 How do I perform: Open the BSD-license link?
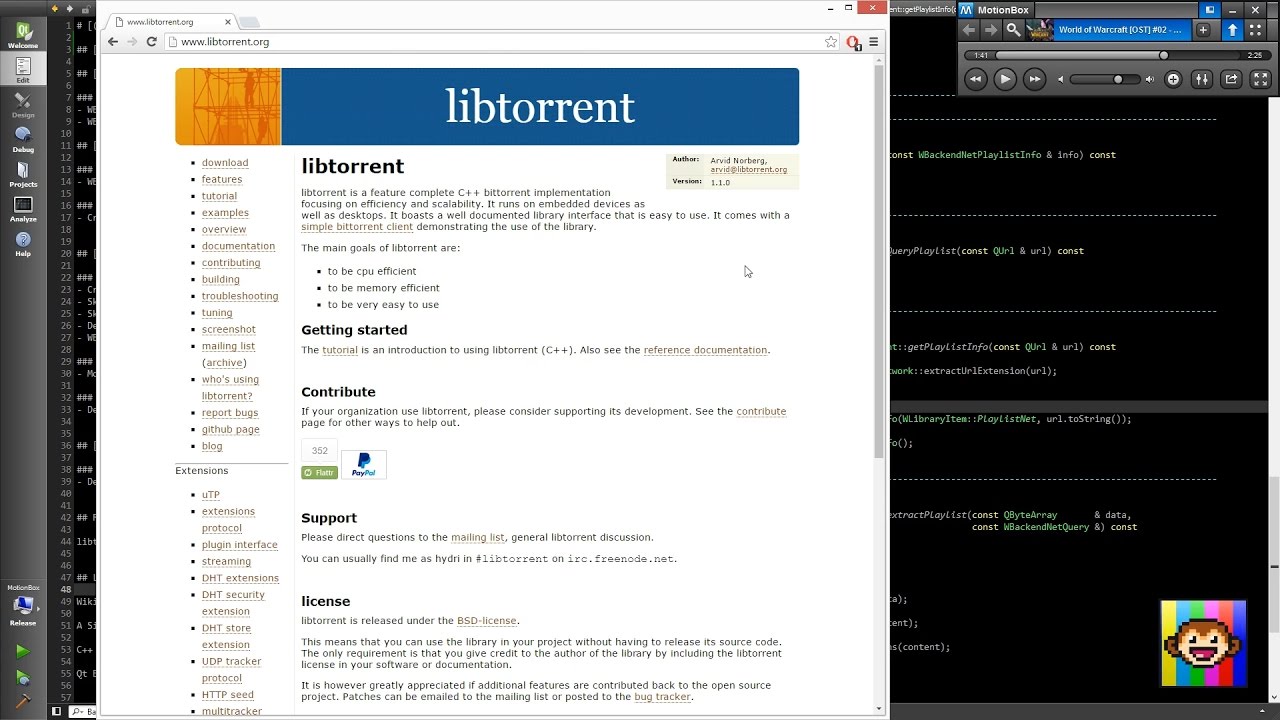tap(486, 621)
